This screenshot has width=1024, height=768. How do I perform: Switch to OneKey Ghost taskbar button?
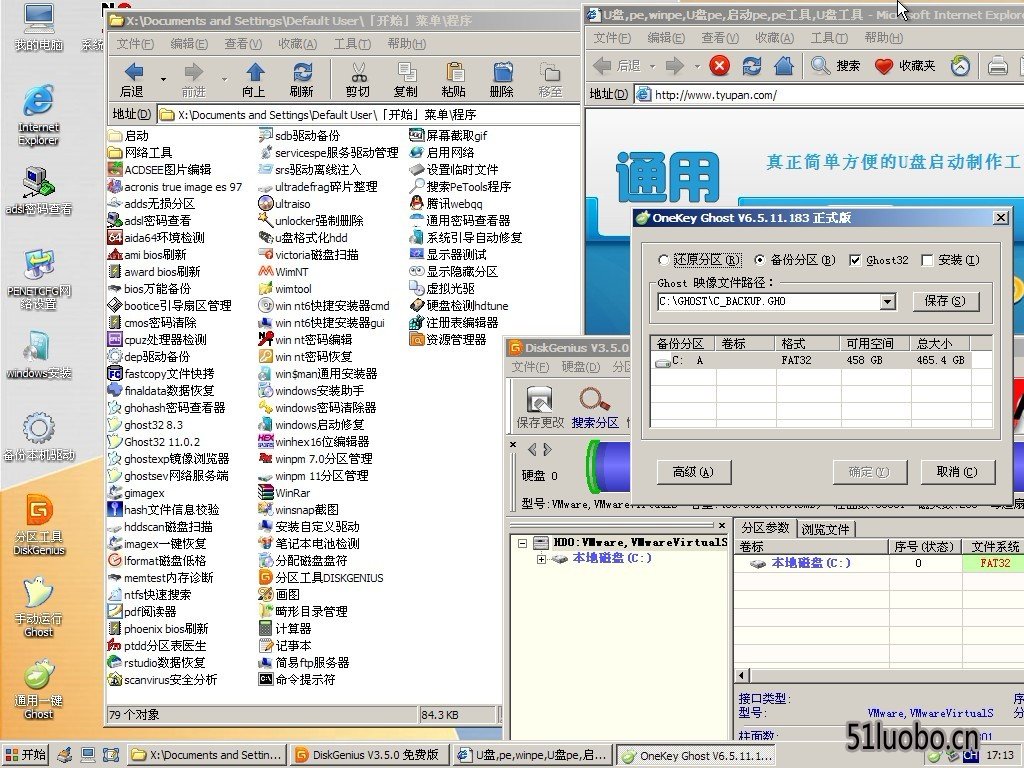(695, 755)
